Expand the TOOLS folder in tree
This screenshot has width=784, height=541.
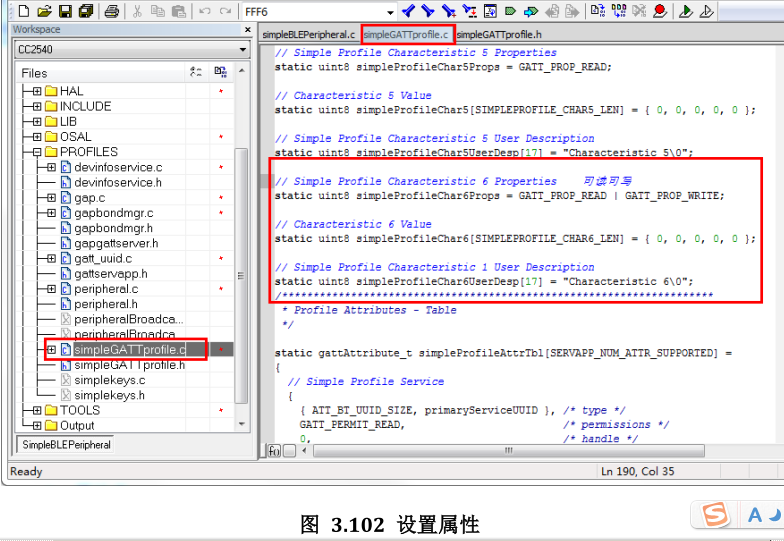pos(36,410)
